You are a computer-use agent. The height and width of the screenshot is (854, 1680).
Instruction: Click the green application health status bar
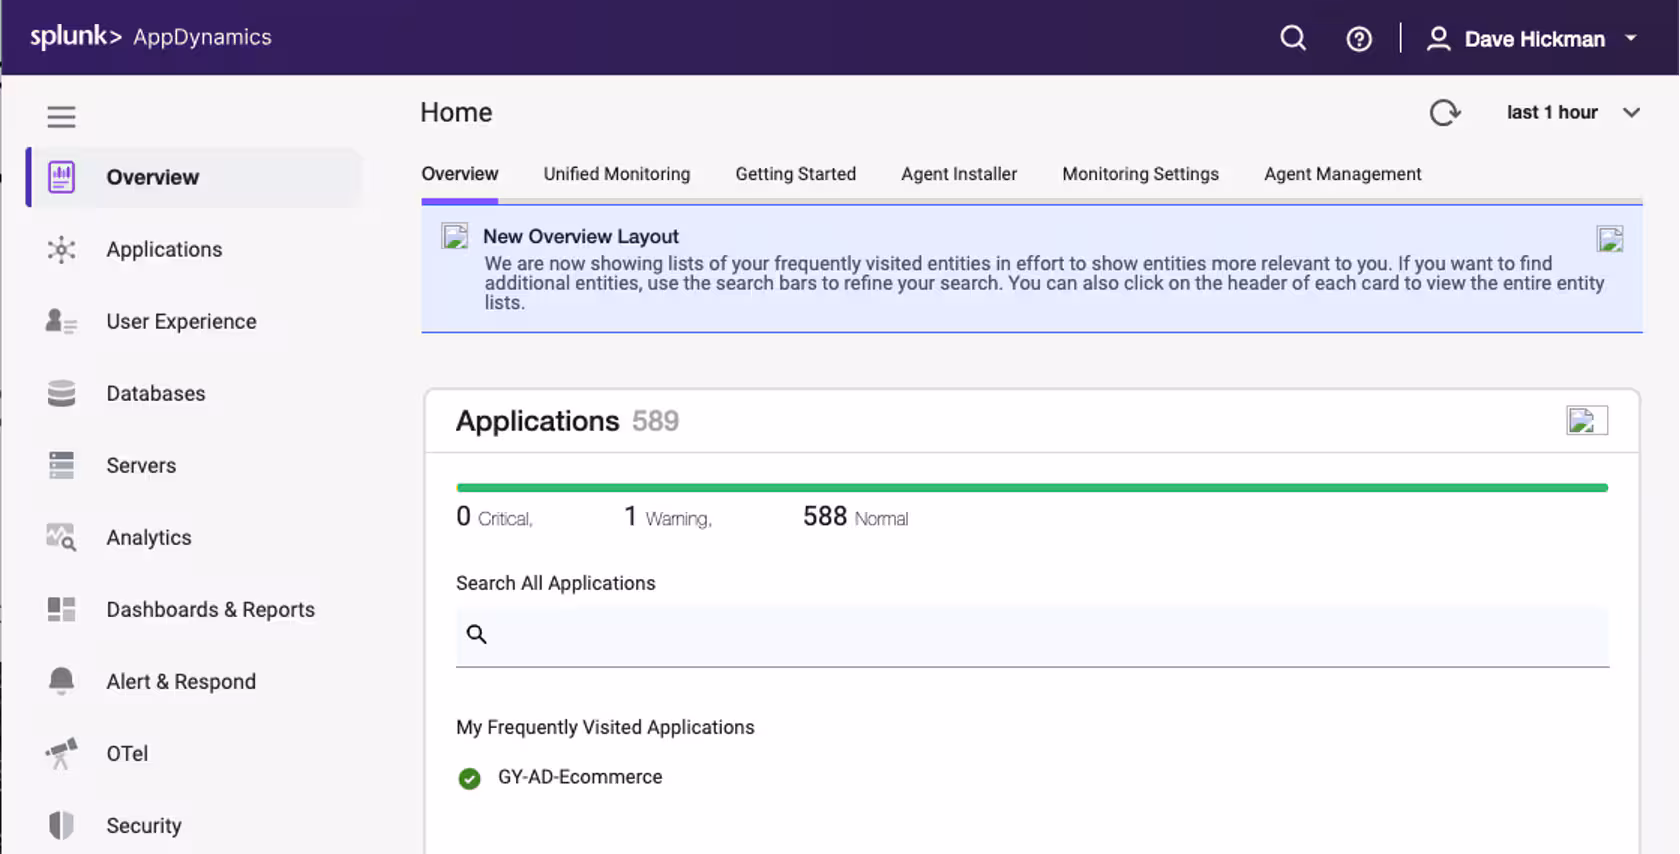click(x=1031, y=488)
